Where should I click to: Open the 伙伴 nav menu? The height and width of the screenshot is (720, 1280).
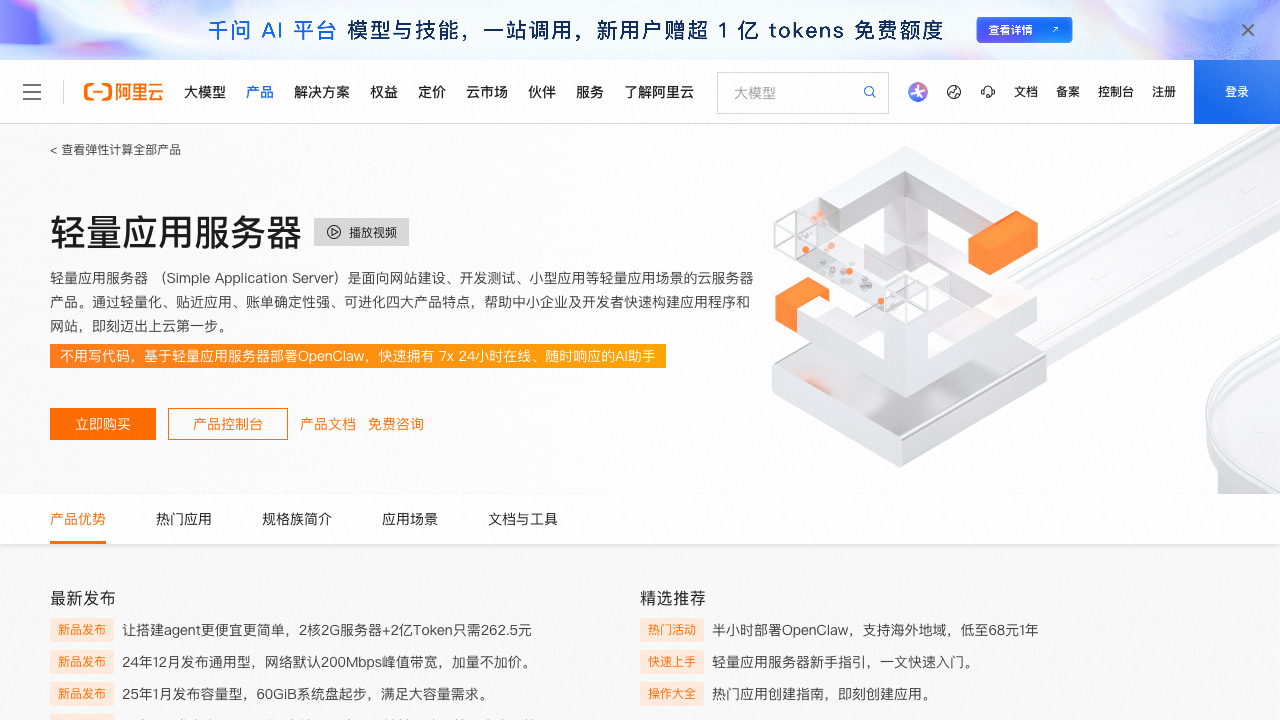click(x=542, y=92)
